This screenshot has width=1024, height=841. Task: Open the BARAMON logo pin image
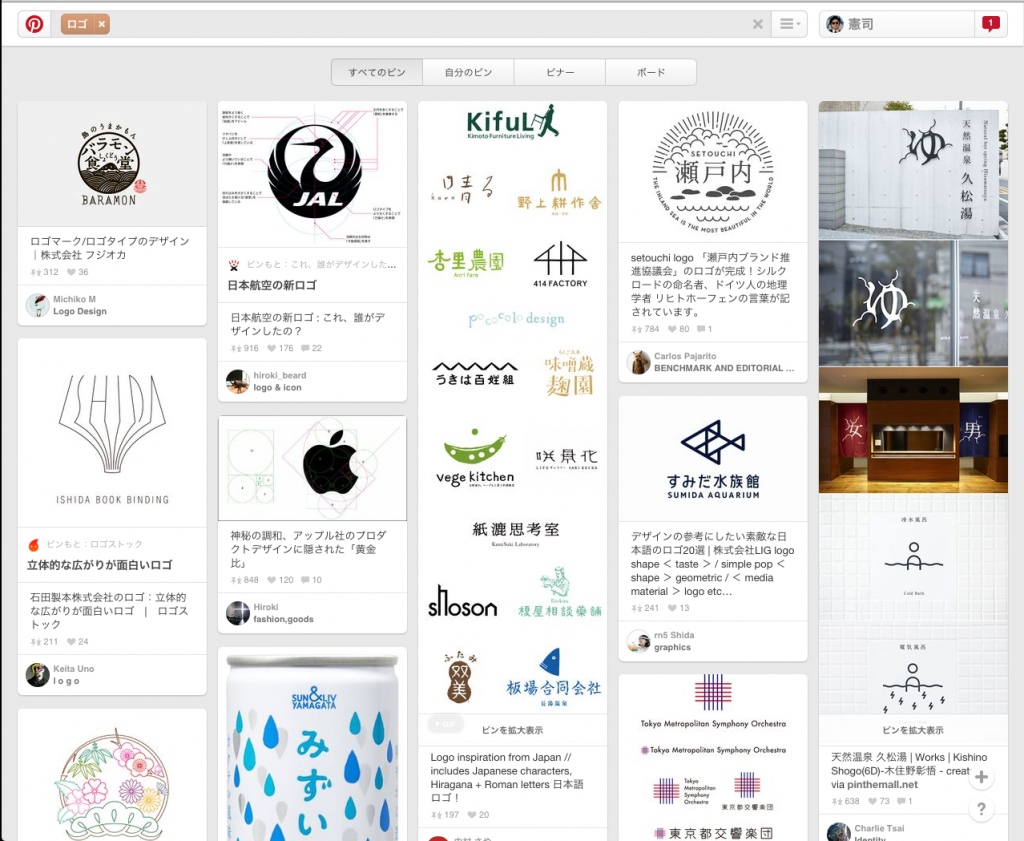(112, 164)
